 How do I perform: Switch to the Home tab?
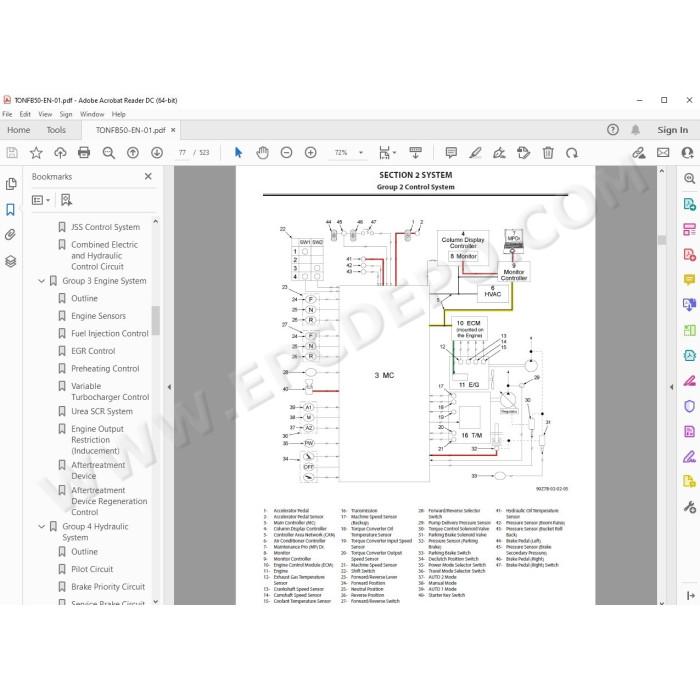19,130
